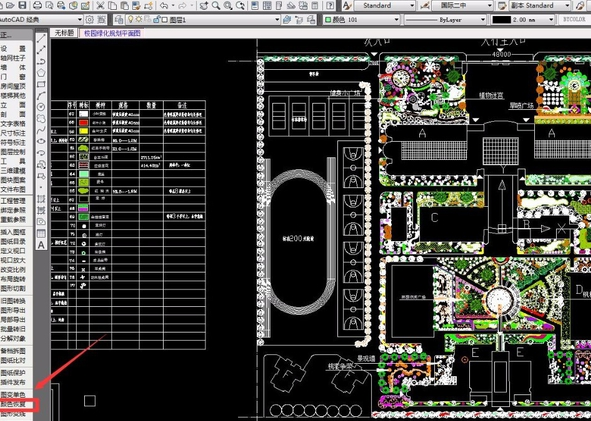The height and width of the screenshot is (421, 591).
Task: Open the undo history dropdown arrow
Action: 173,5
